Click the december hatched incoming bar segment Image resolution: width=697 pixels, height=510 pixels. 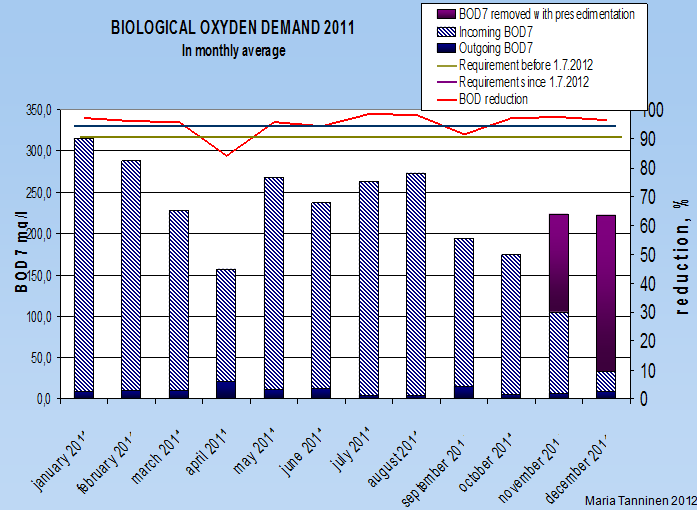click(x=606, y=381)
